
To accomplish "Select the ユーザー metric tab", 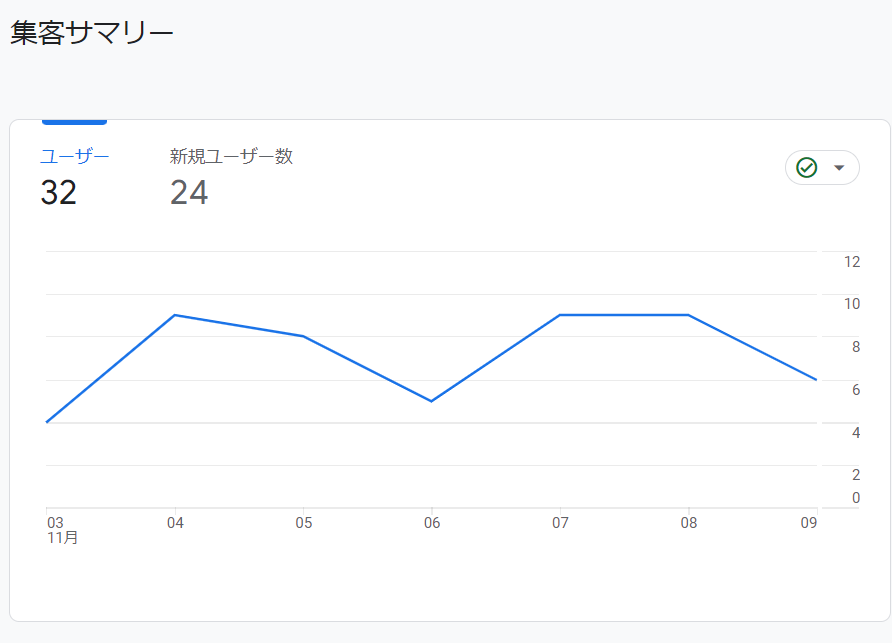I will coord(75,156).
